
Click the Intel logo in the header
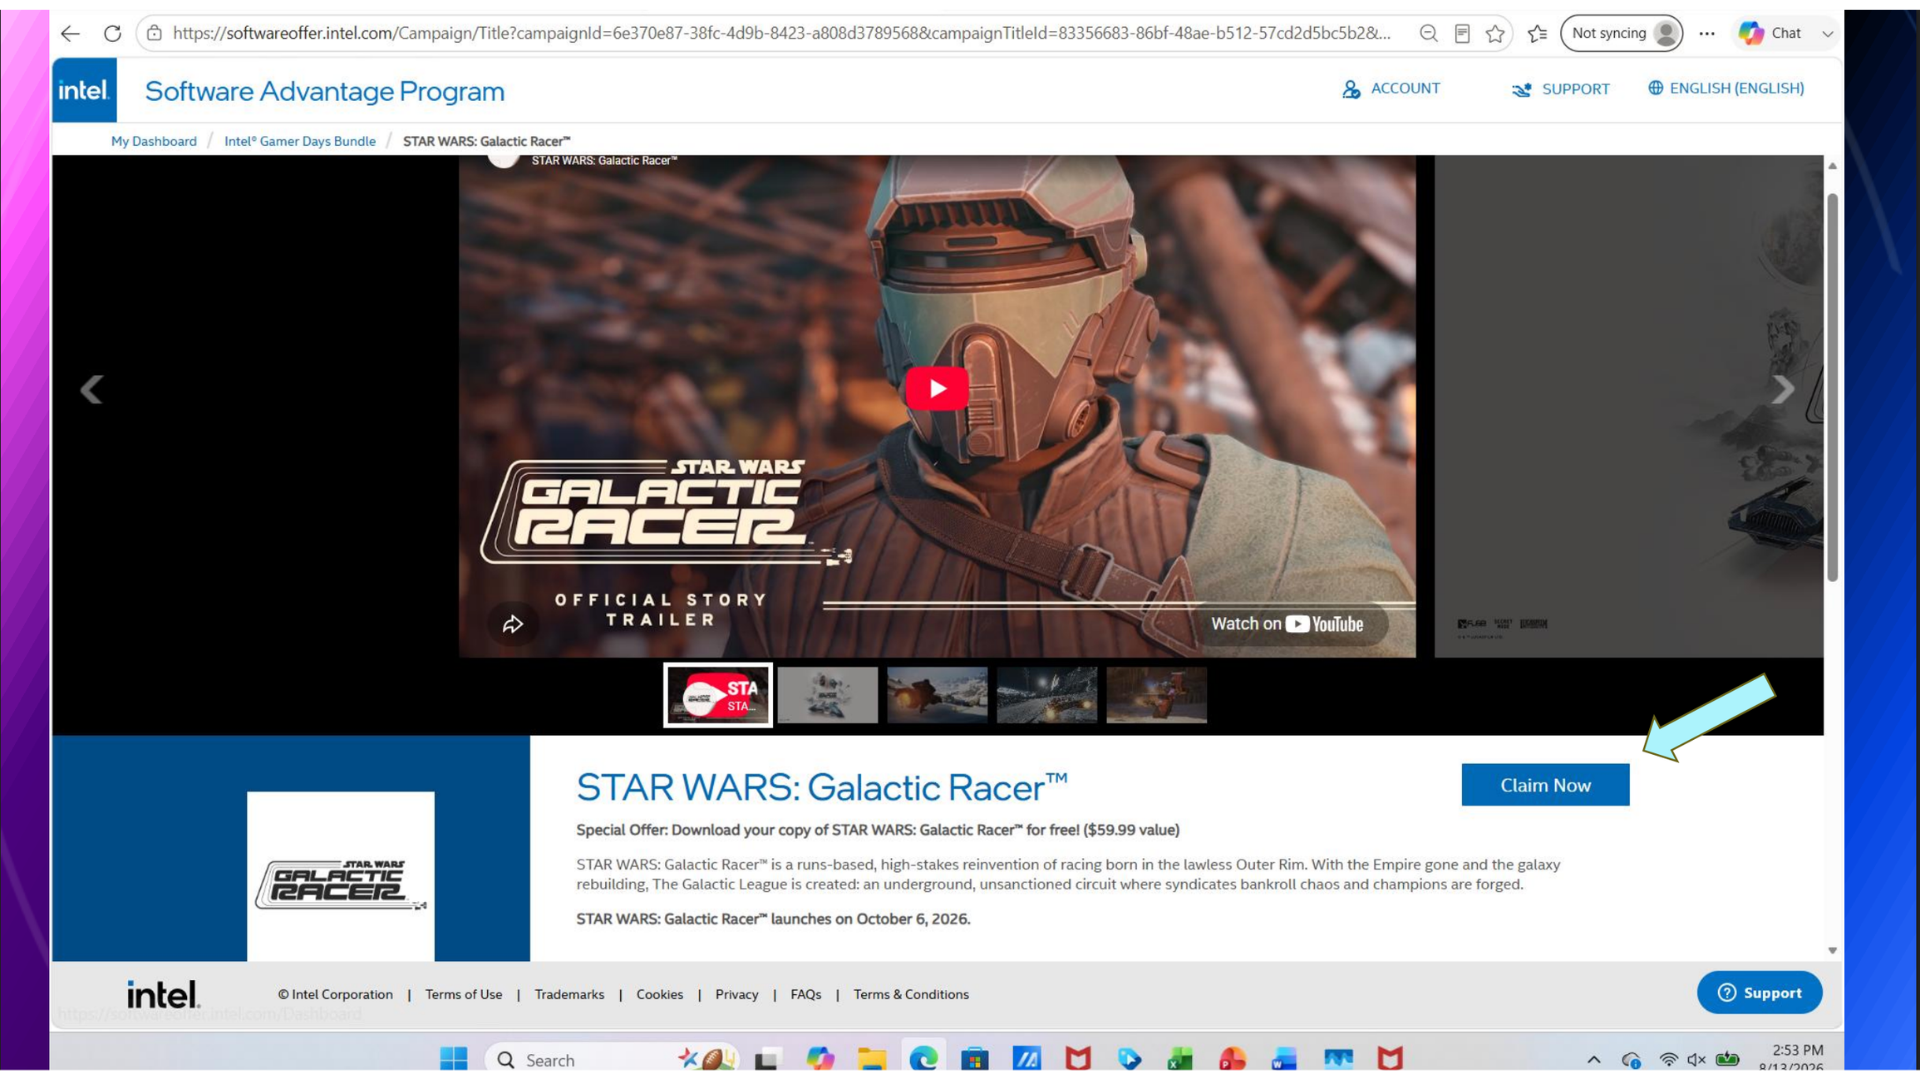[84, 90]
